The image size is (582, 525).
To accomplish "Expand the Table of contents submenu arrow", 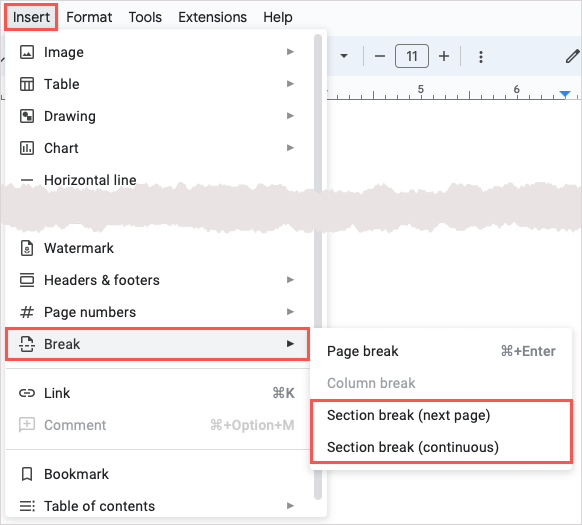I will [290, 506].
